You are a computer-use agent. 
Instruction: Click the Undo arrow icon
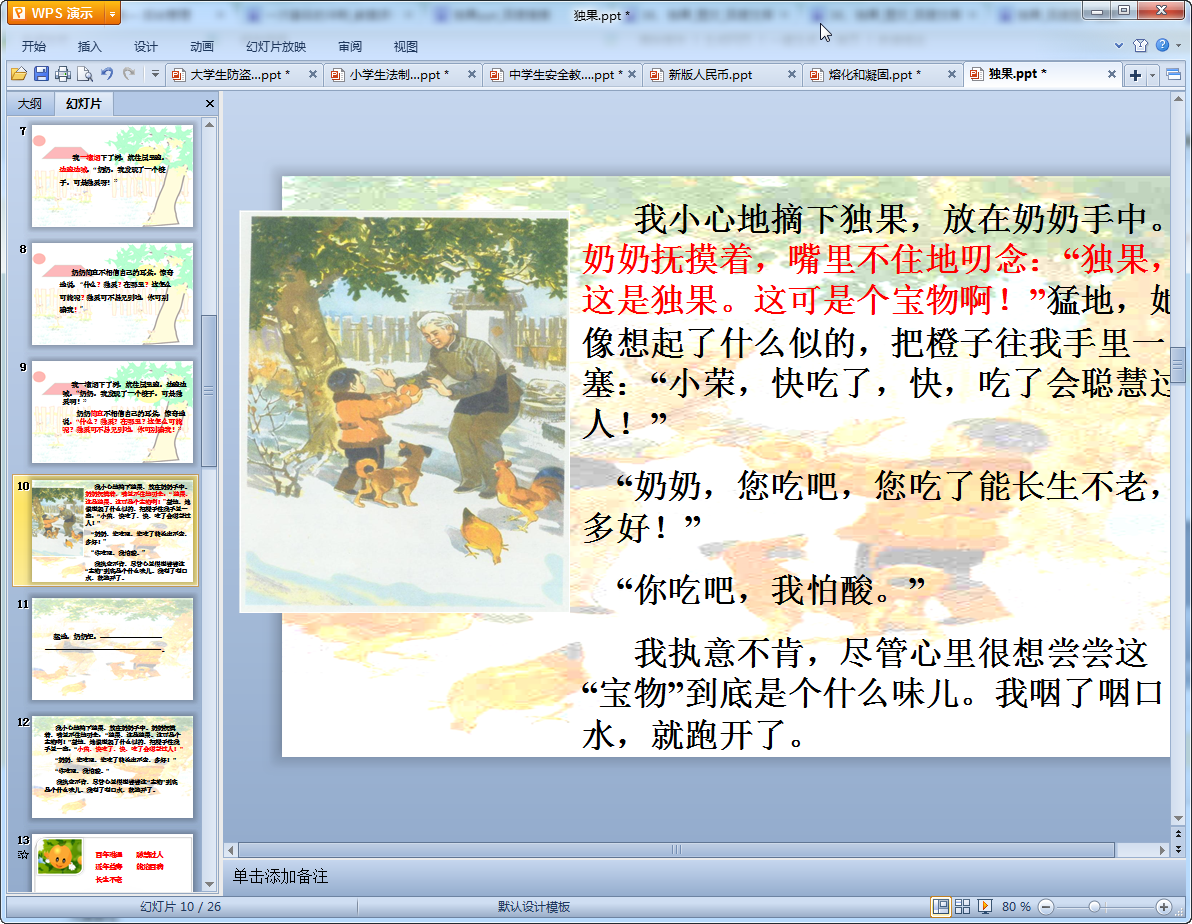pos(107,74)
